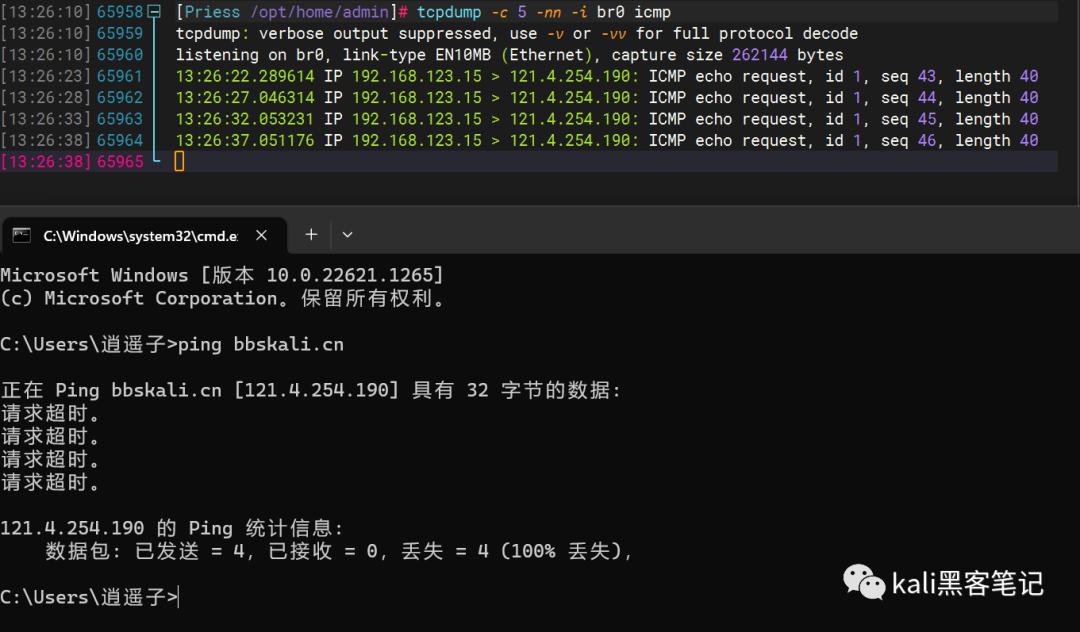Image resolution: width=1080 pixels, height=632 pixels.
Task: Click the 'seq 45' packet line
Action: pos(606,118)
